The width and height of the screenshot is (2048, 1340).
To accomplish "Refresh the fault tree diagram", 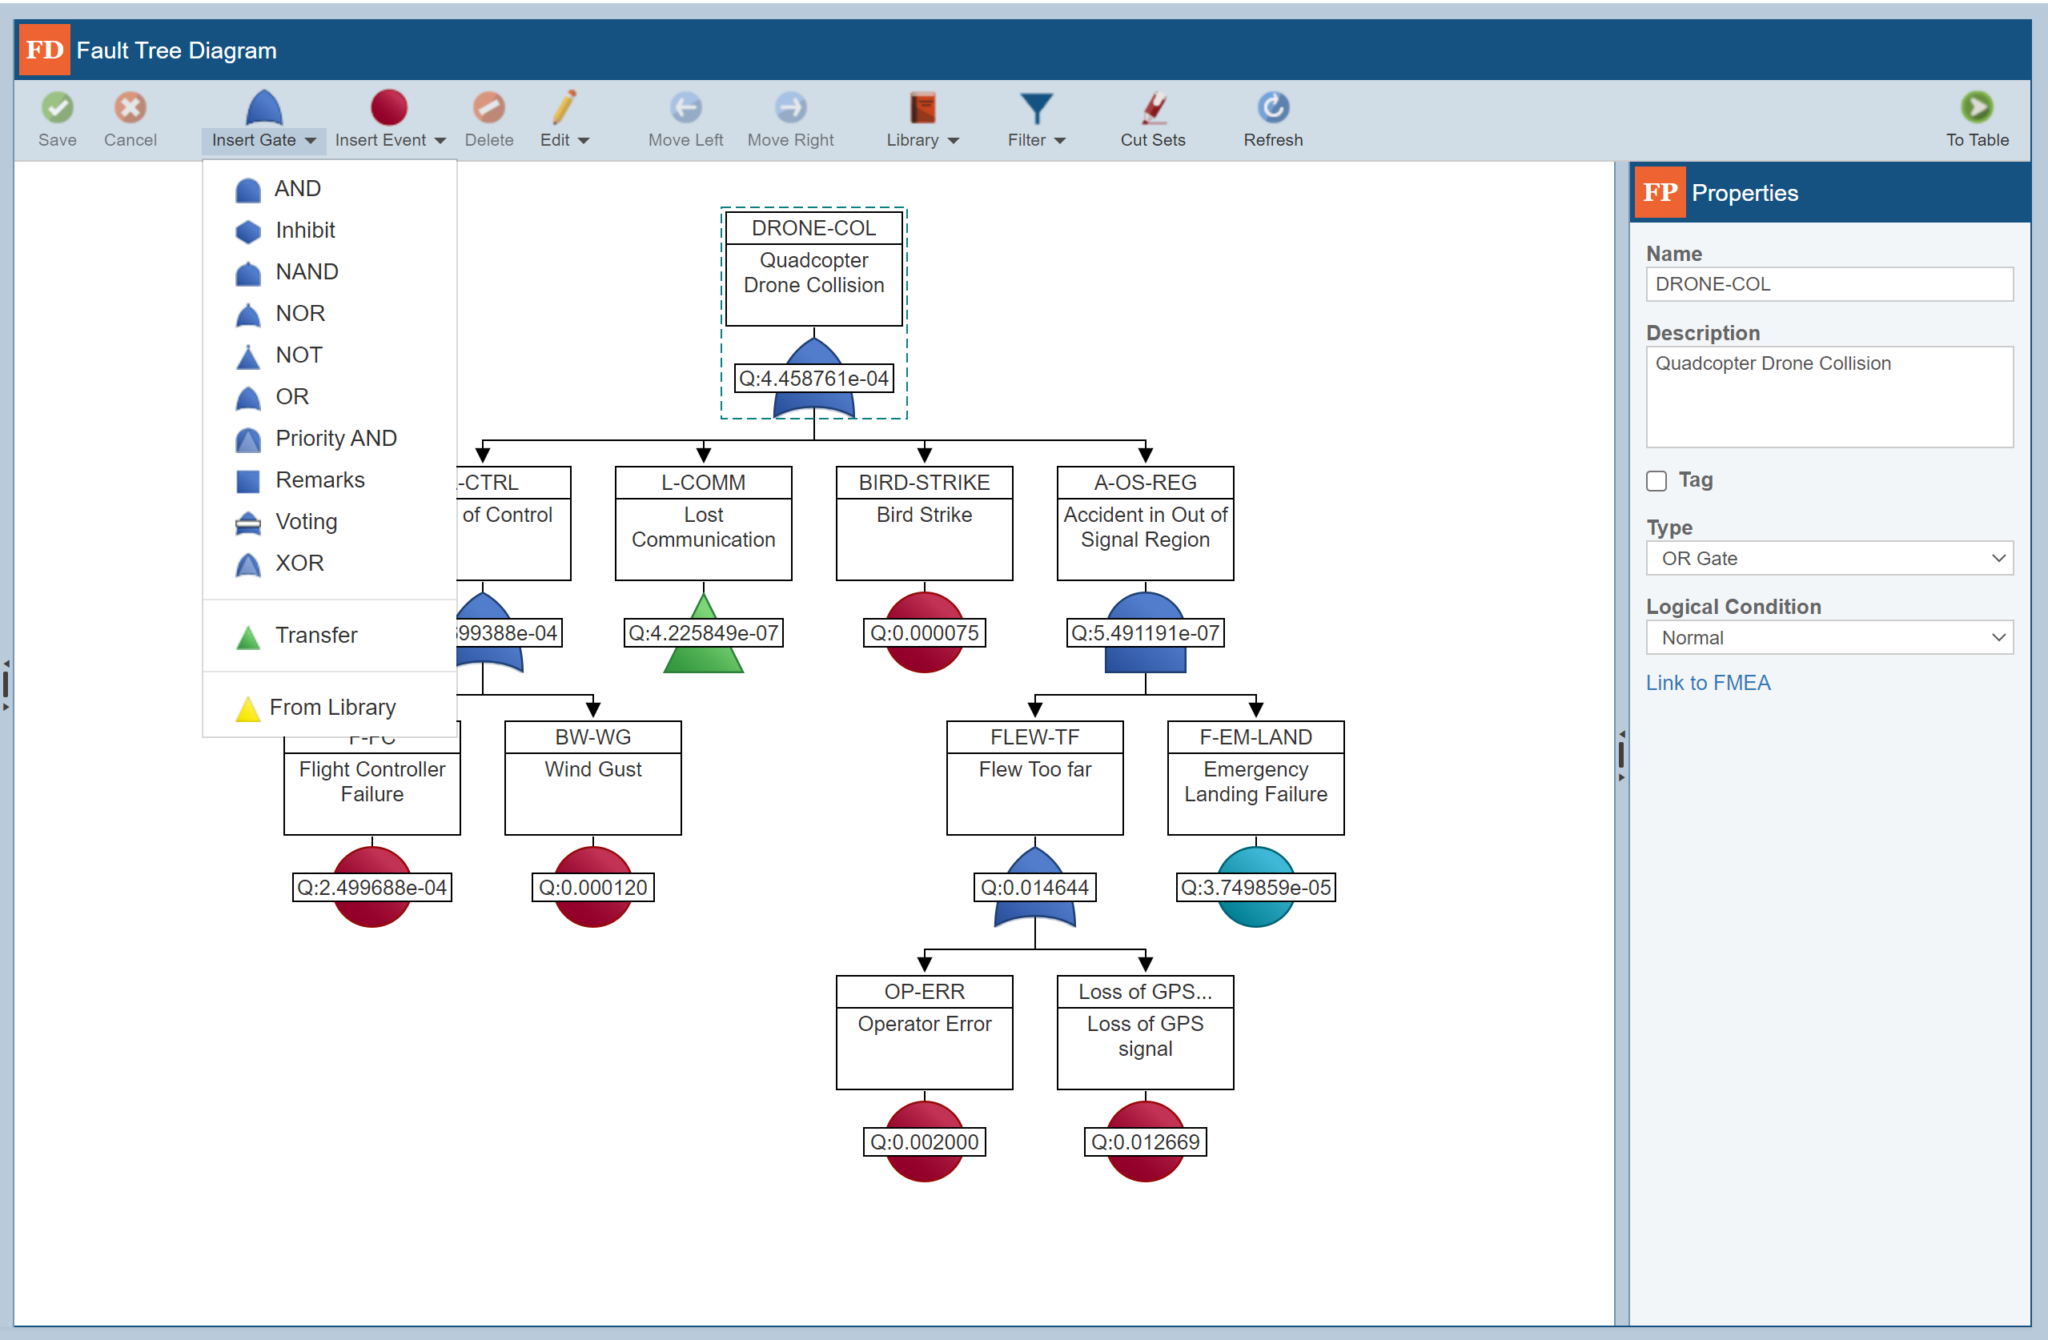I will 1273,118.
